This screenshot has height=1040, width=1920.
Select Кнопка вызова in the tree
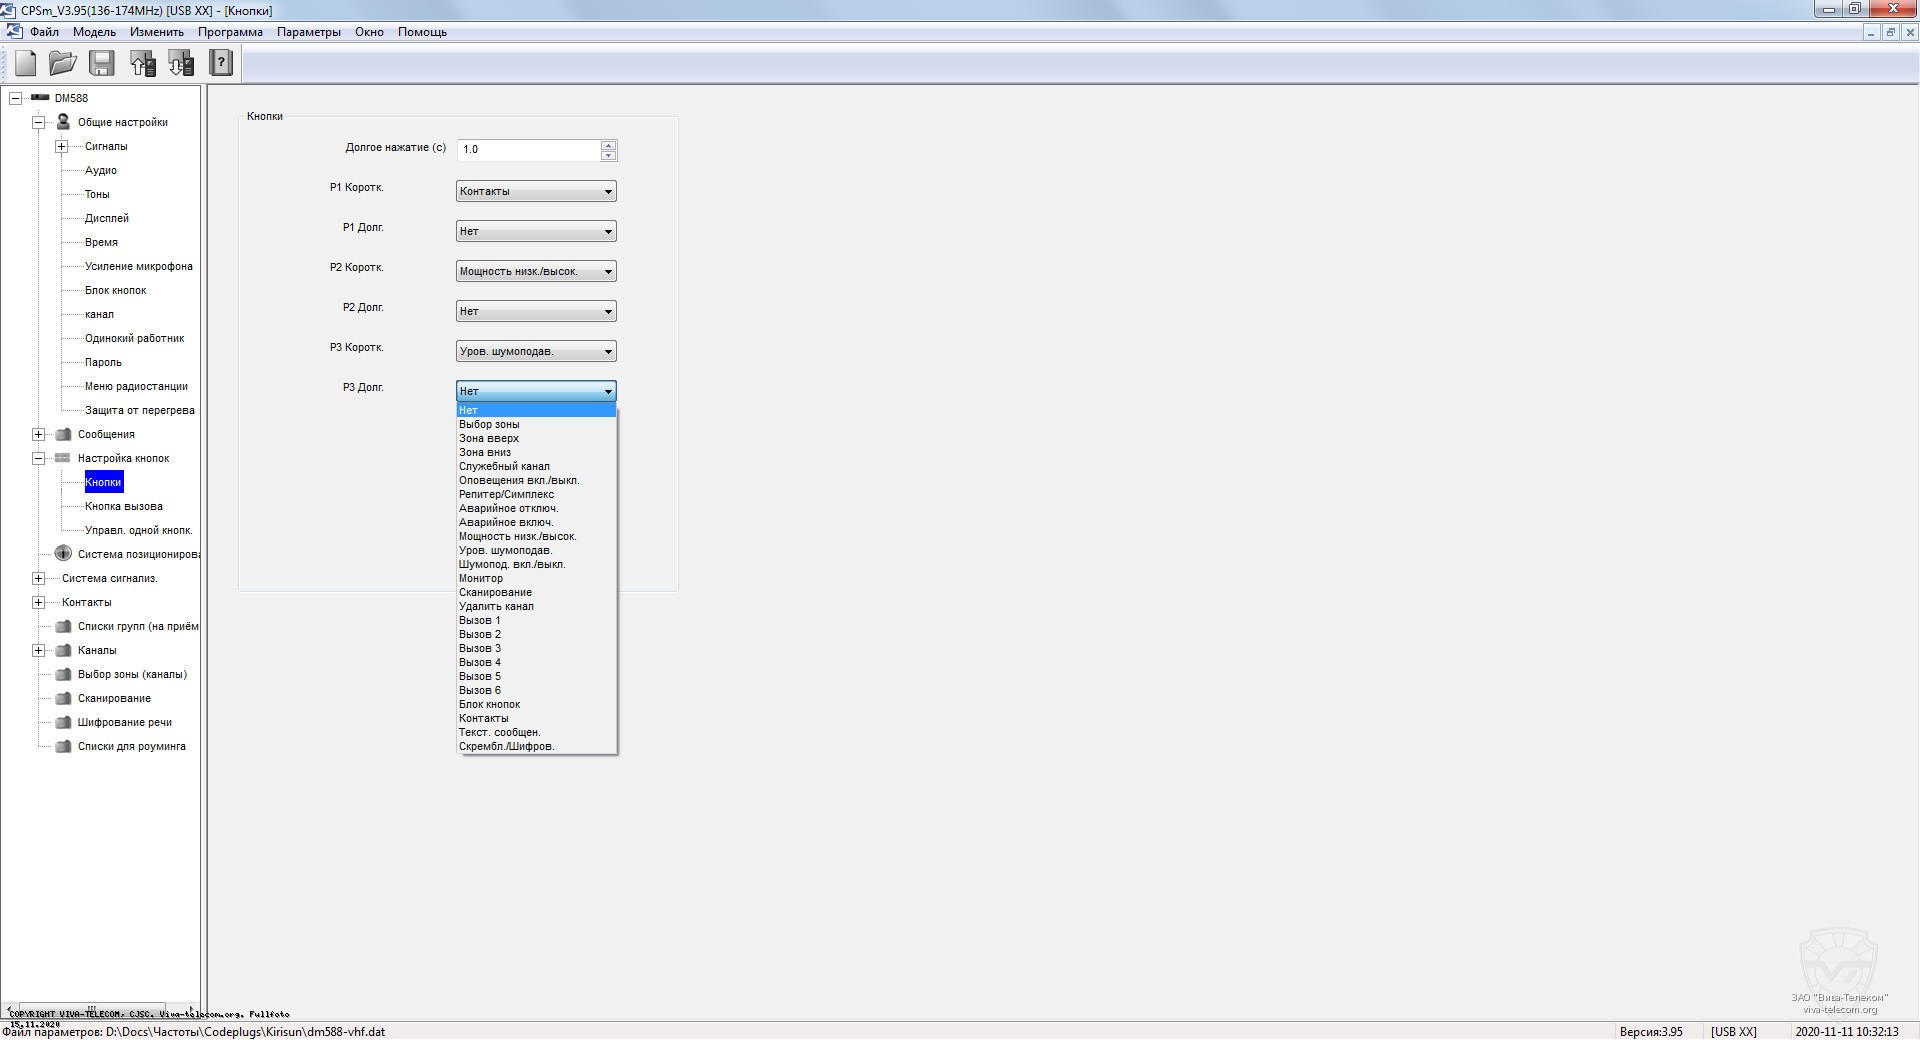(123, 506)
